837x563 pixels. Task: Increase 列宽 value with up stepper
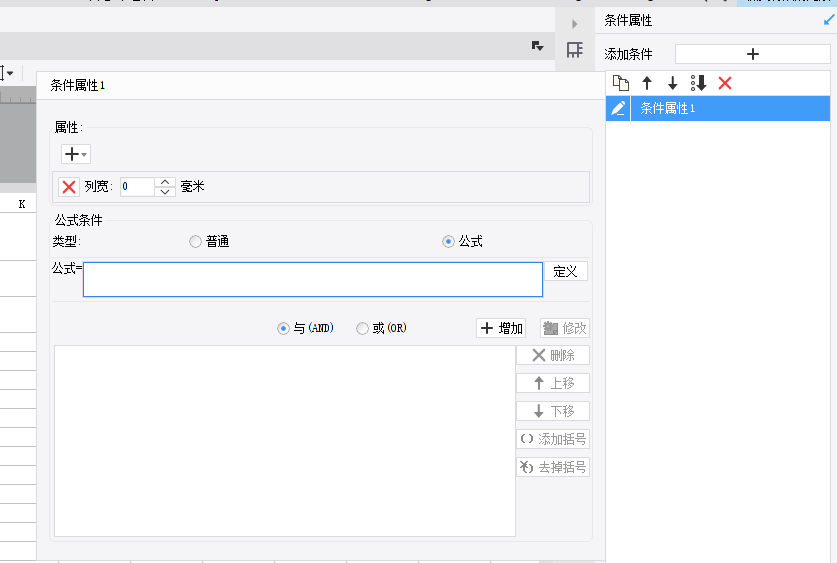pyautogui.click(x=165, y=182)
